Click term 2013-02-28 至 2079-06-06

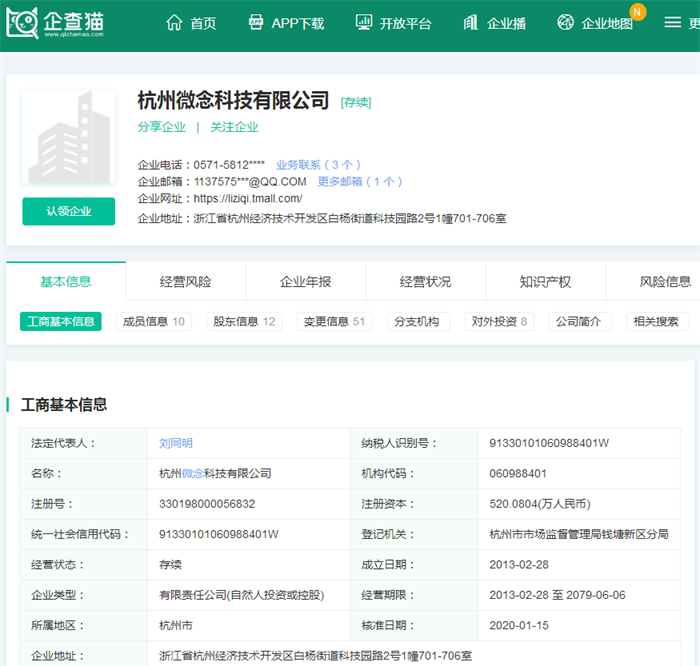pyautogui.click(x=557, y=595)
